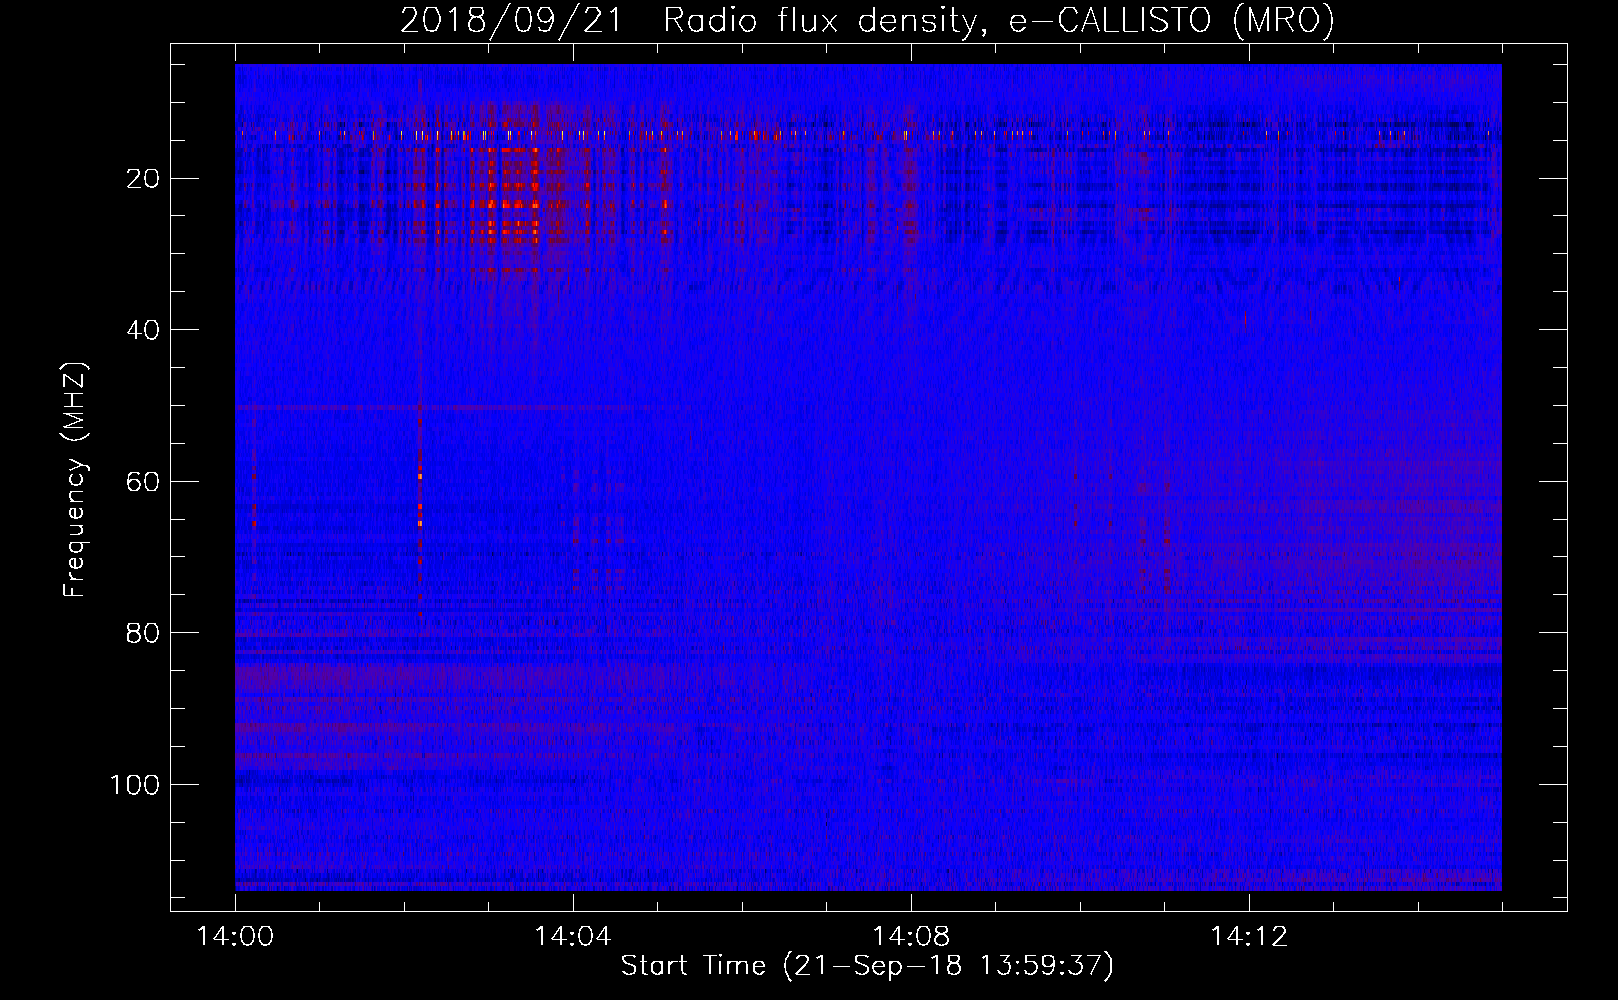Select the frequency axis label '80'

[144, 633]
